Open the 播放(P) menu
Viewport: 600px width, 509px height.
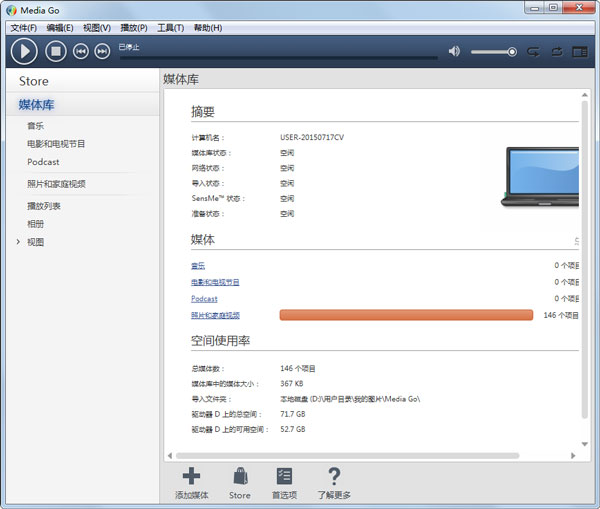click(133, 28)
